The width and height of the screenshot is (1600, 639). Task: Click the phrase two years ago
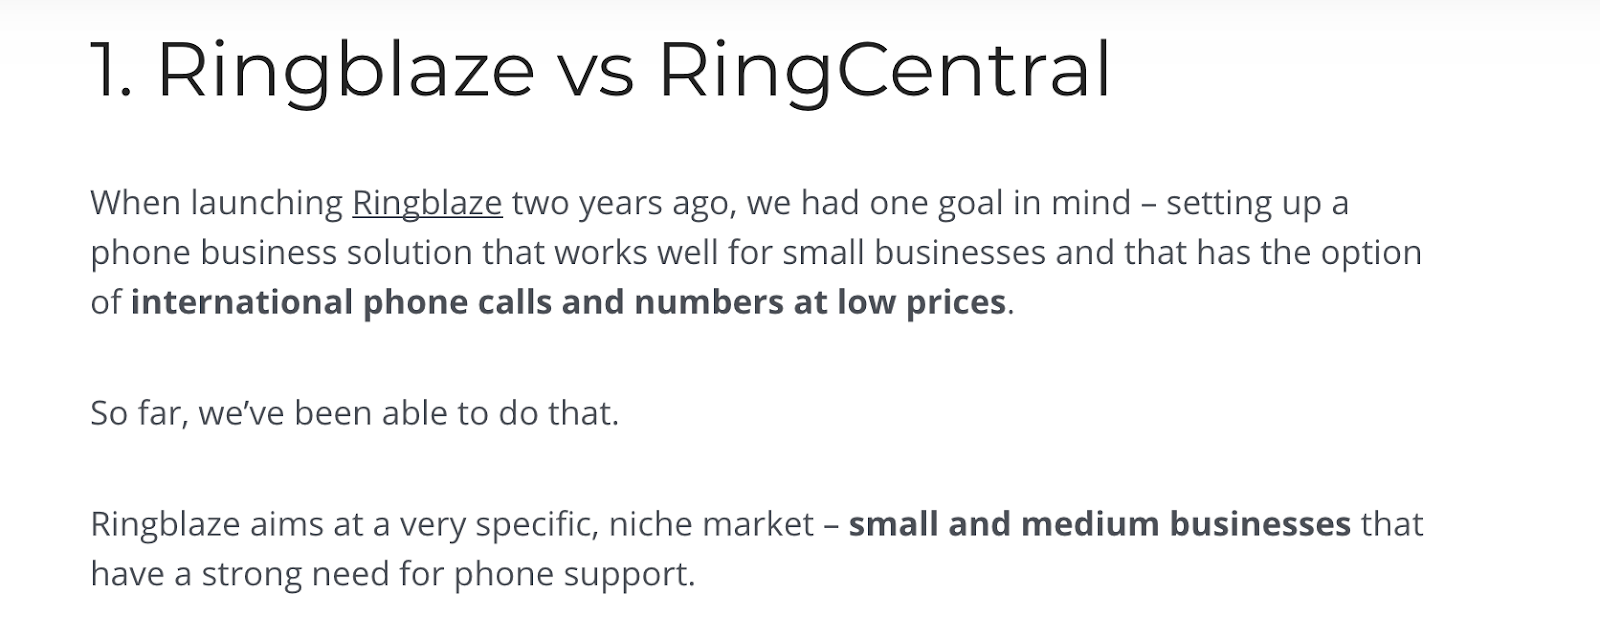[x=624, y=203]
